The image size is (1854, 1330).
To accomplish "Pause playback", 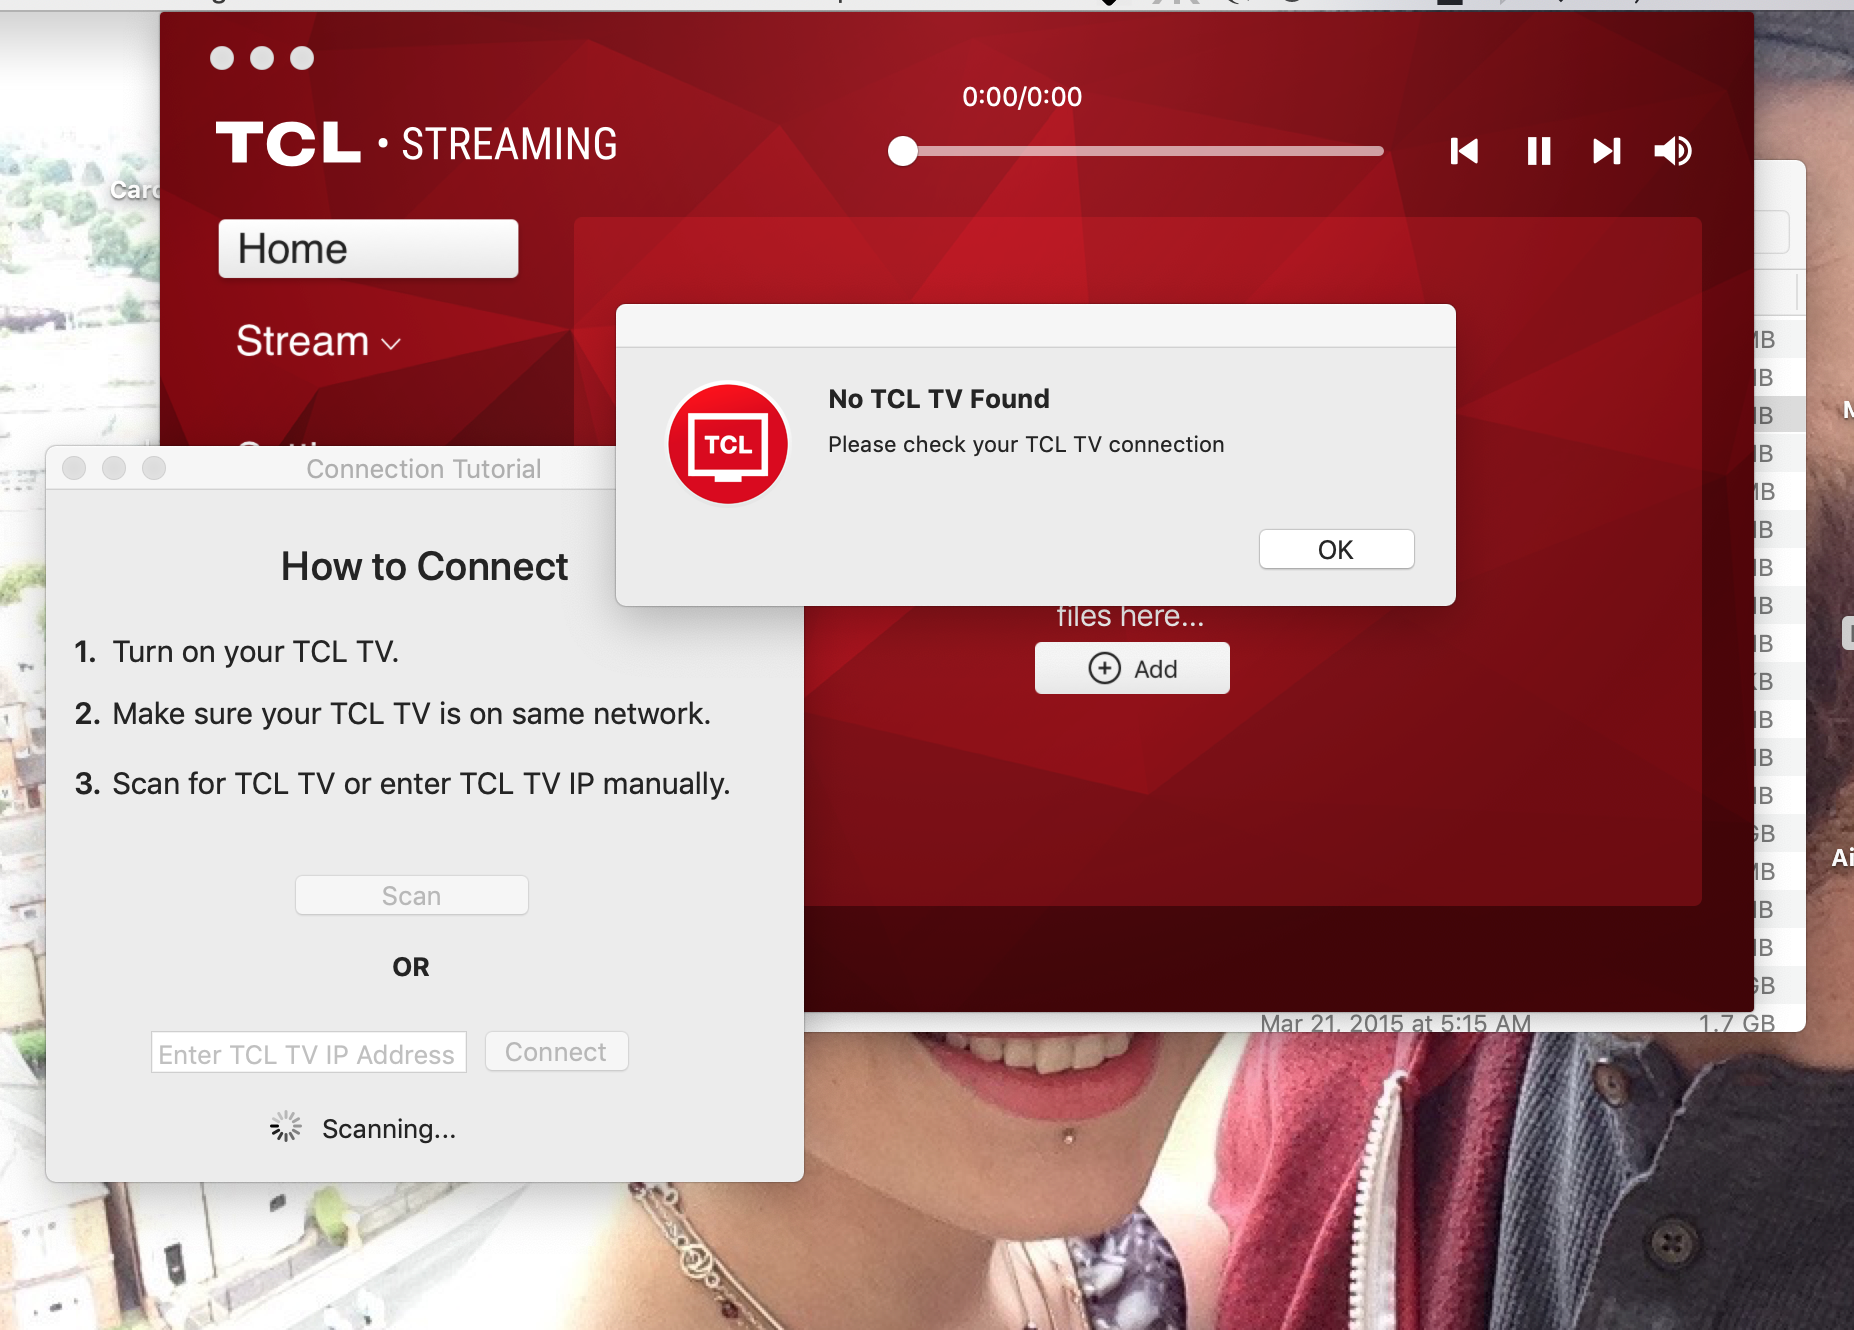I will [x=1539, y=151].
